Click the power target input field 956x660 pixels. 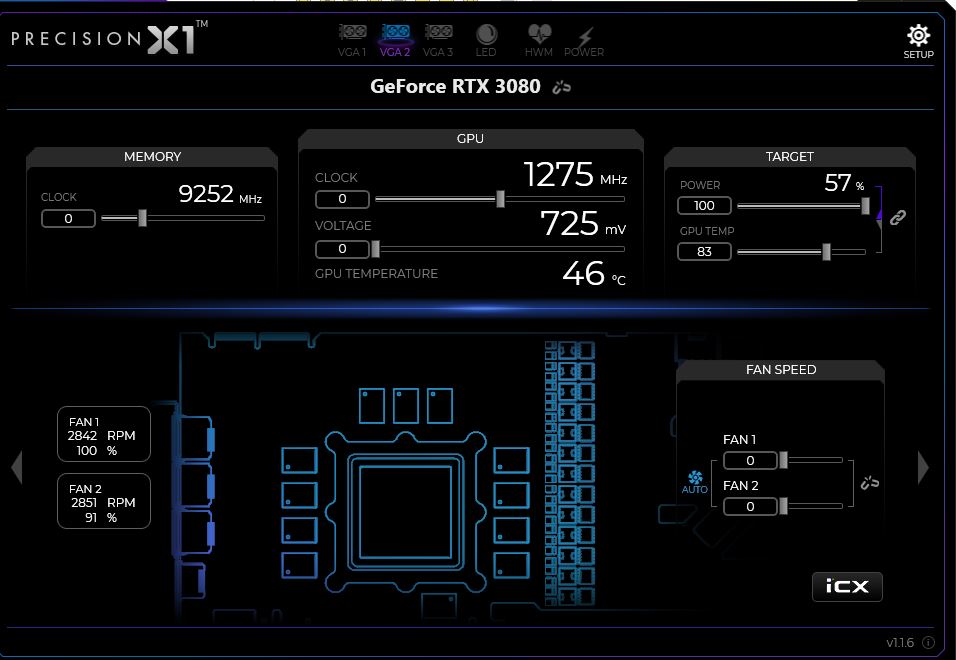point(704,205)
